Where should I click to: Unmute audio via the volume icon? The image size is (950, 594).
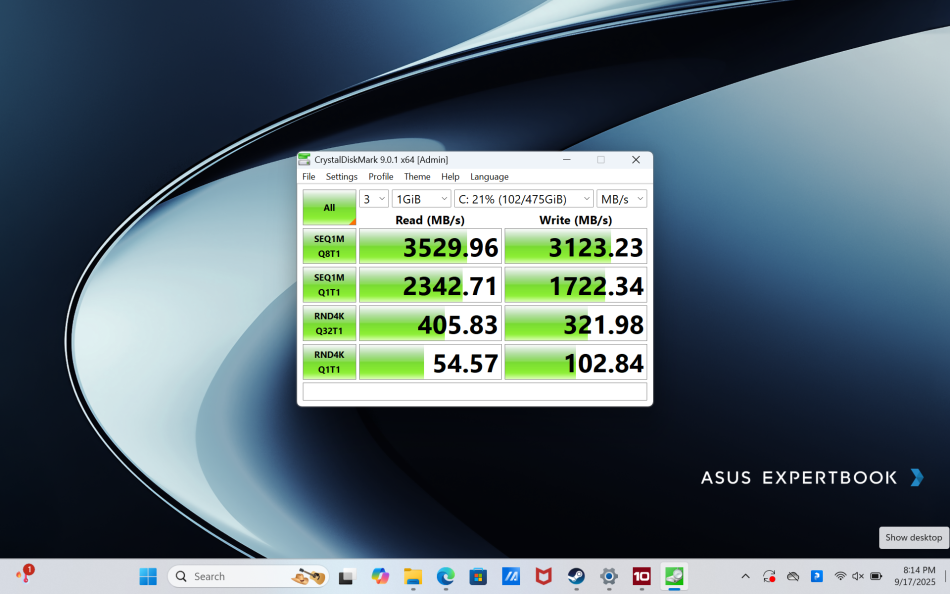tap(857, 576)
